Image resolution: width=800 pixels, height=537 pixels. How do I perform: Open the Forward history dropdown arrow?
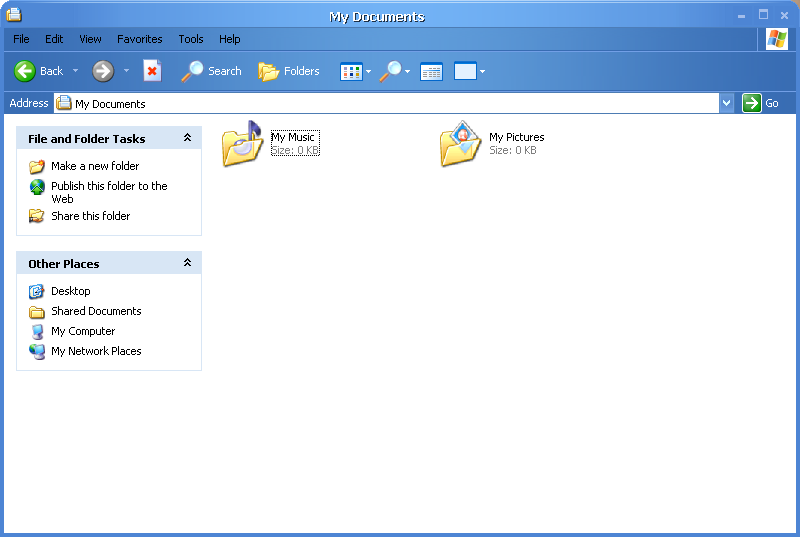tap(126, 71)
